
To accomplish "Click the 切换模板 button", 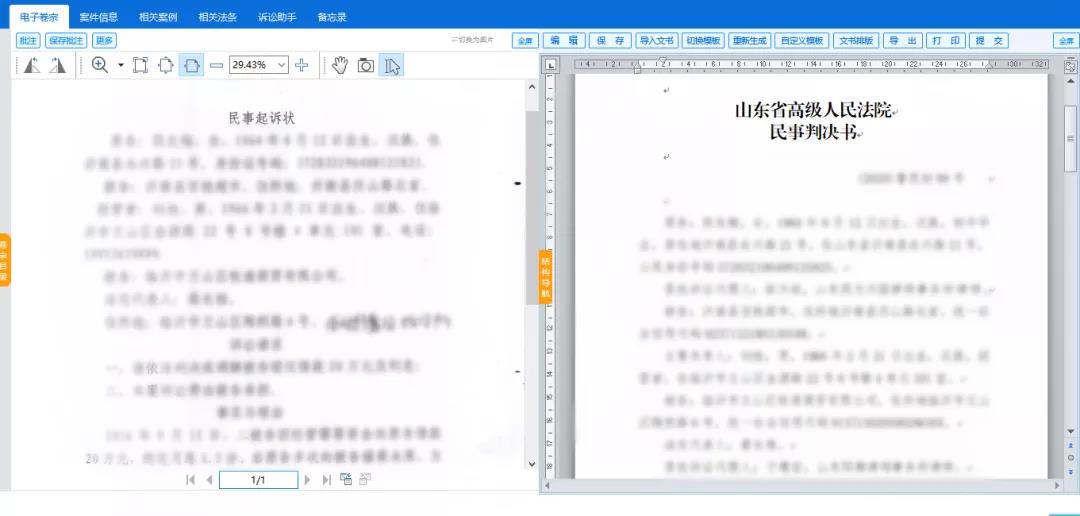I will tap(703, 41).
